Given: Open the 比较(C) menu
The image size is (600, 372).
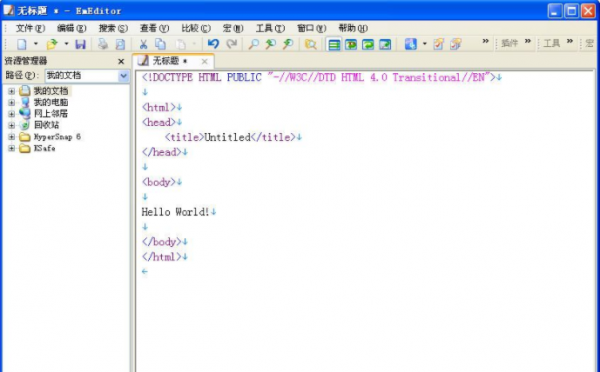Looking at the screenshot, I should click(x=196, y=28).
